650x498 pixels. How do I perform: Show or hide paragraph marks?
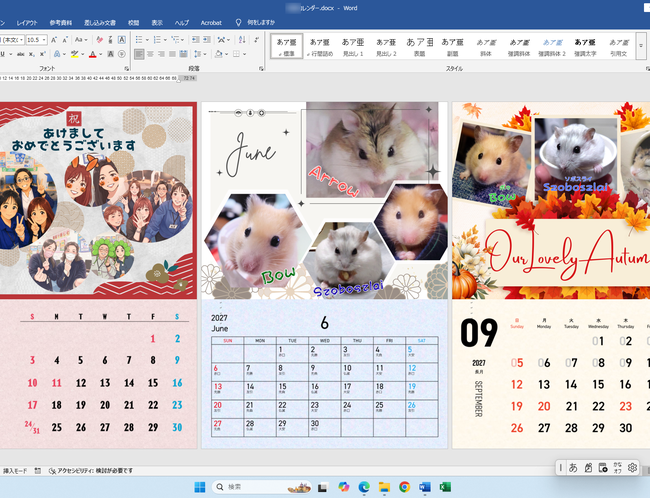point(257,40)
